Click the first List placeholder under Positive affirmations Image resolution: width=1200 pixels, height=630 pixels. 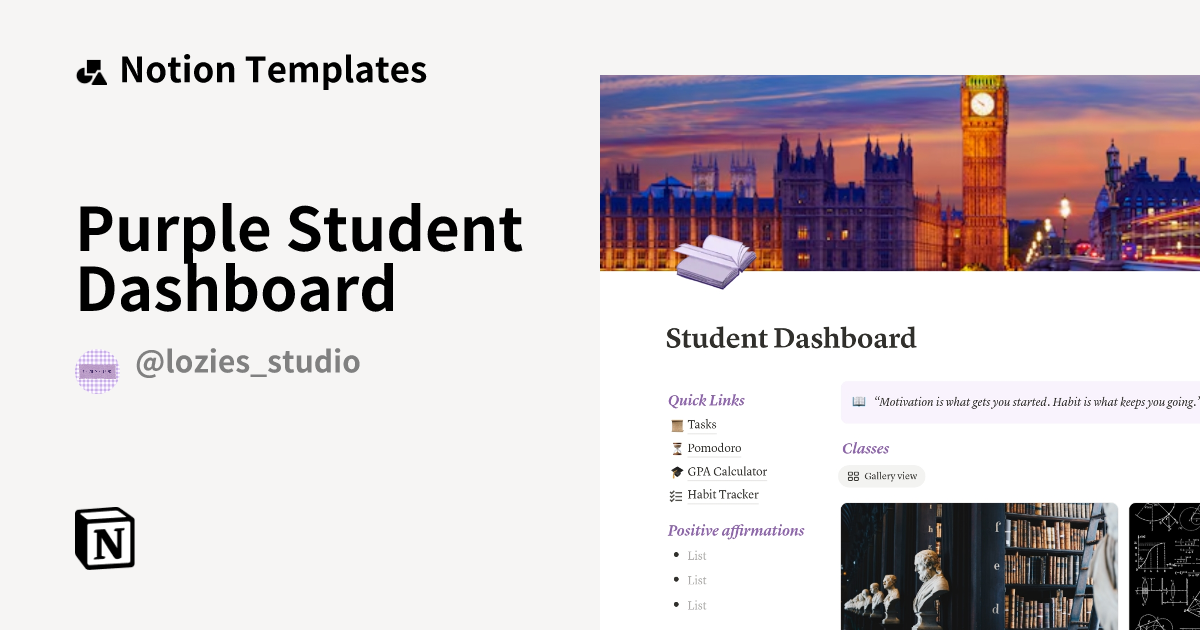point(696,555)
